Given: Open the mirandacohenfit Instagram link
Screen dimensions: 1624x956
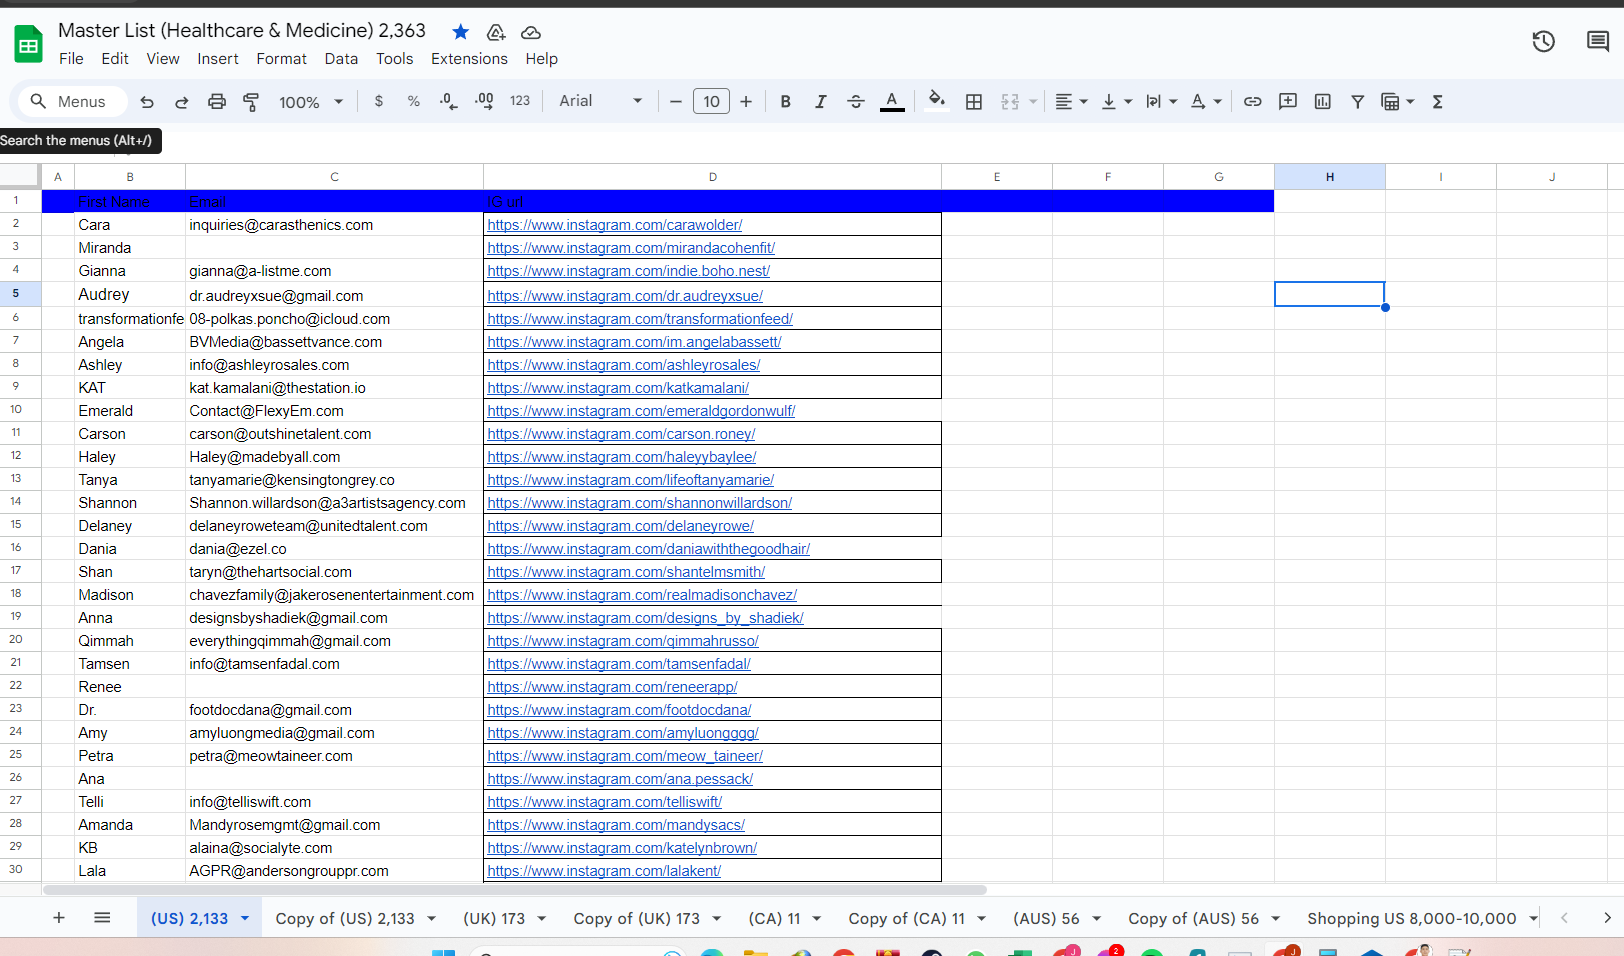Looking at the screenshot, I should (631, 248).
